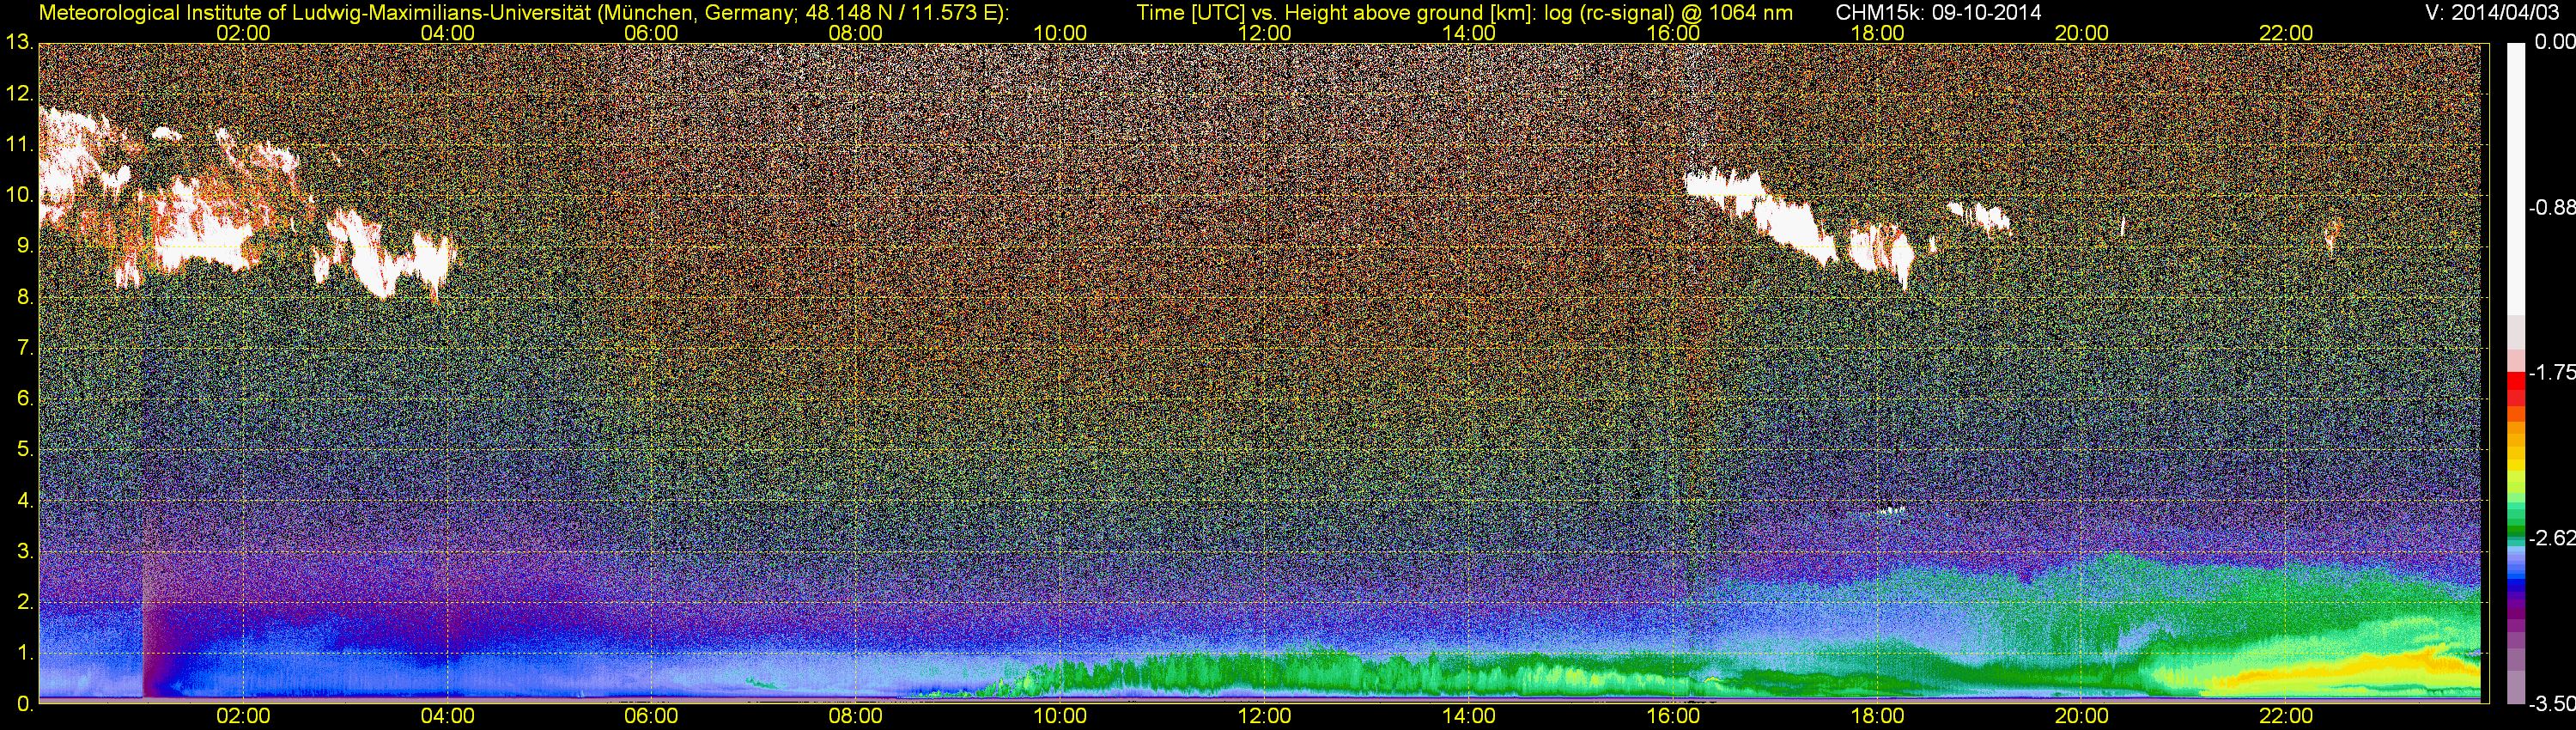The image size is (2576, 730).
Task: Click the 22:00 label on the bottom time axis
Action: 2286,716
